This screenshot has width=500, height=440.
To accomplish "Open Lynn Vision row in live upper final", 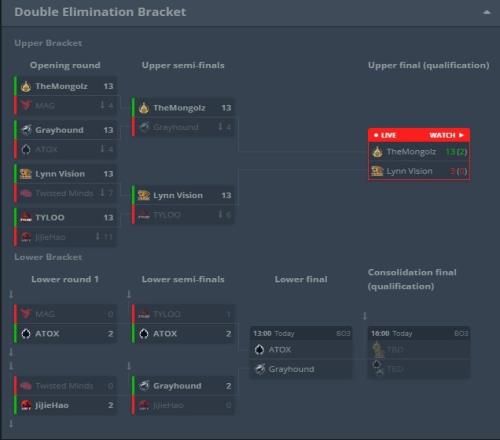I will 419,171.
